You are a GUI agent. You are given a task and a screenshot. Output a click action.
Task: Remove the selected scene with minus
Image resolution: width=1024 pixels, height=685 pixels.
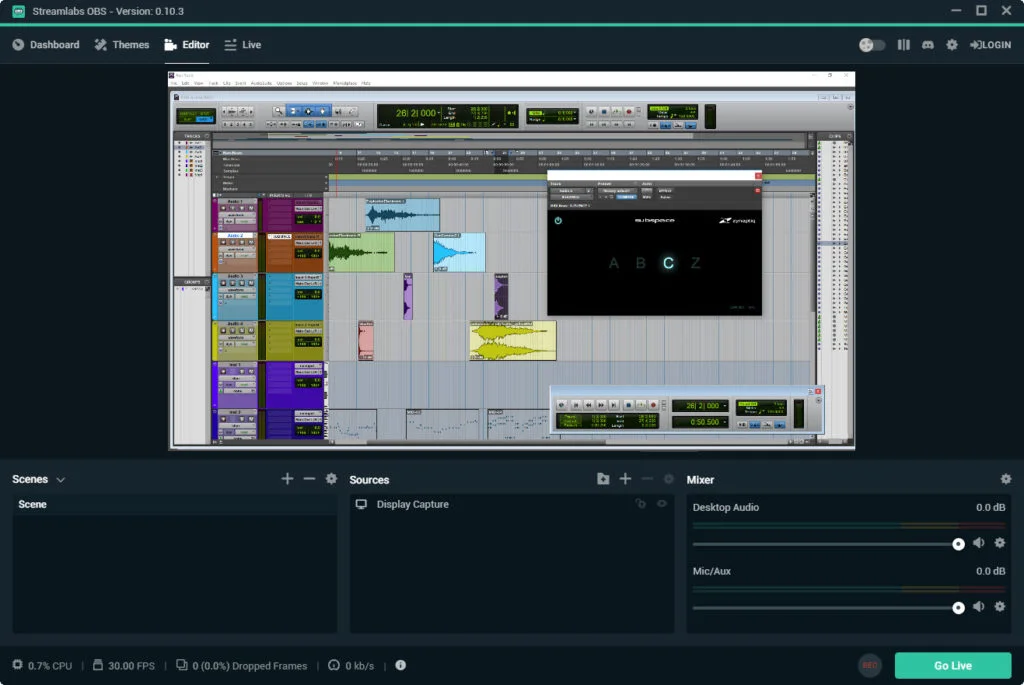pos(309,479)
